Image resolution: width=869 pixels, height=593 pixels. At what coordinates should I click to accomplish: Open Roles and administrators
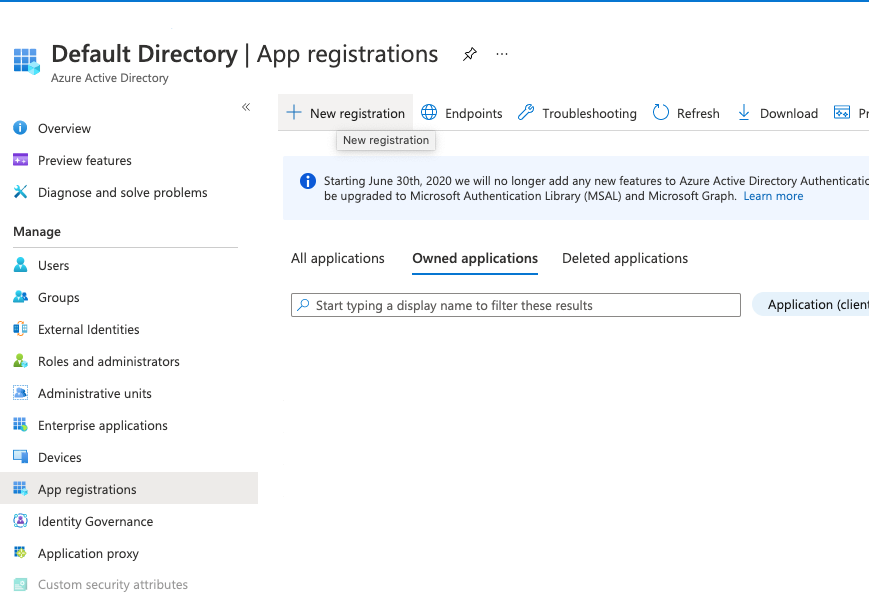coord(109,361)
